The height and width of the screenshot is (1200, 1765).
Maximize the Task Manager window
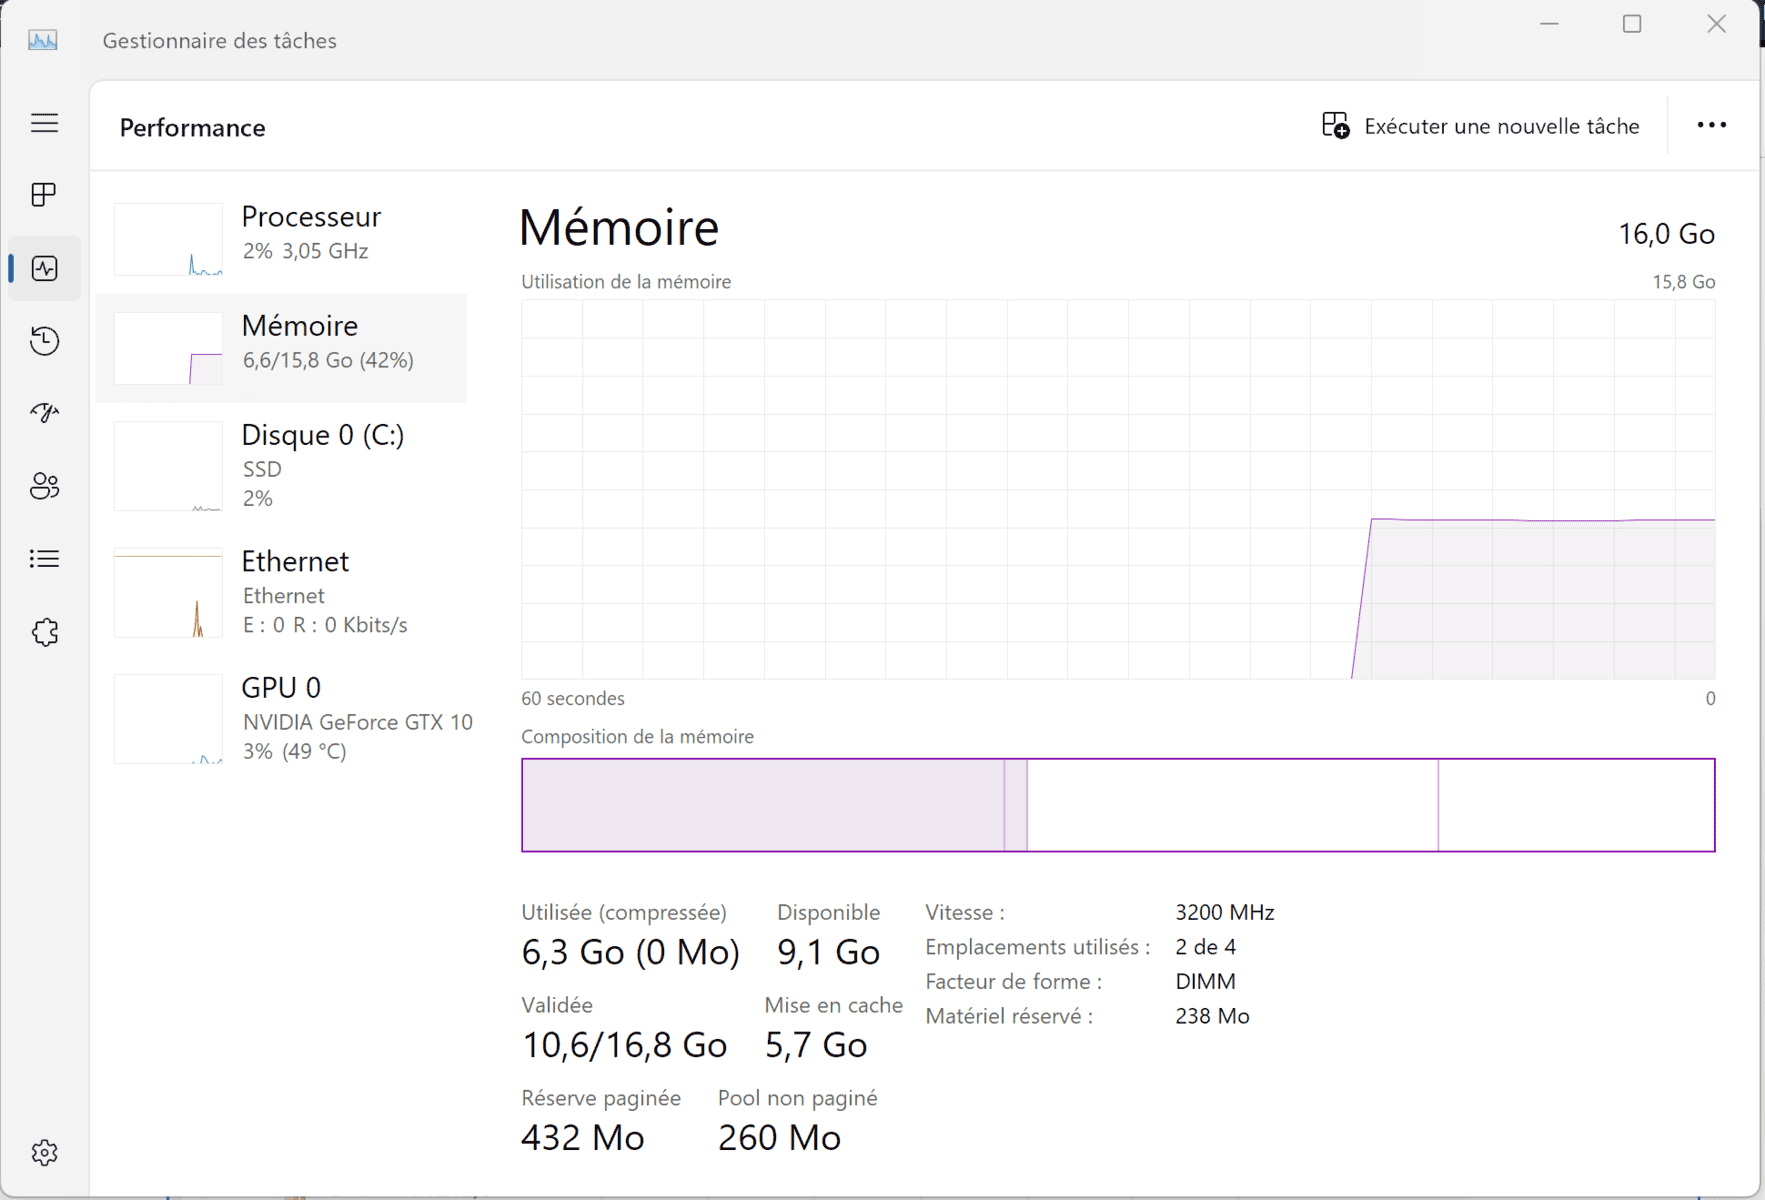(1632, 24)
